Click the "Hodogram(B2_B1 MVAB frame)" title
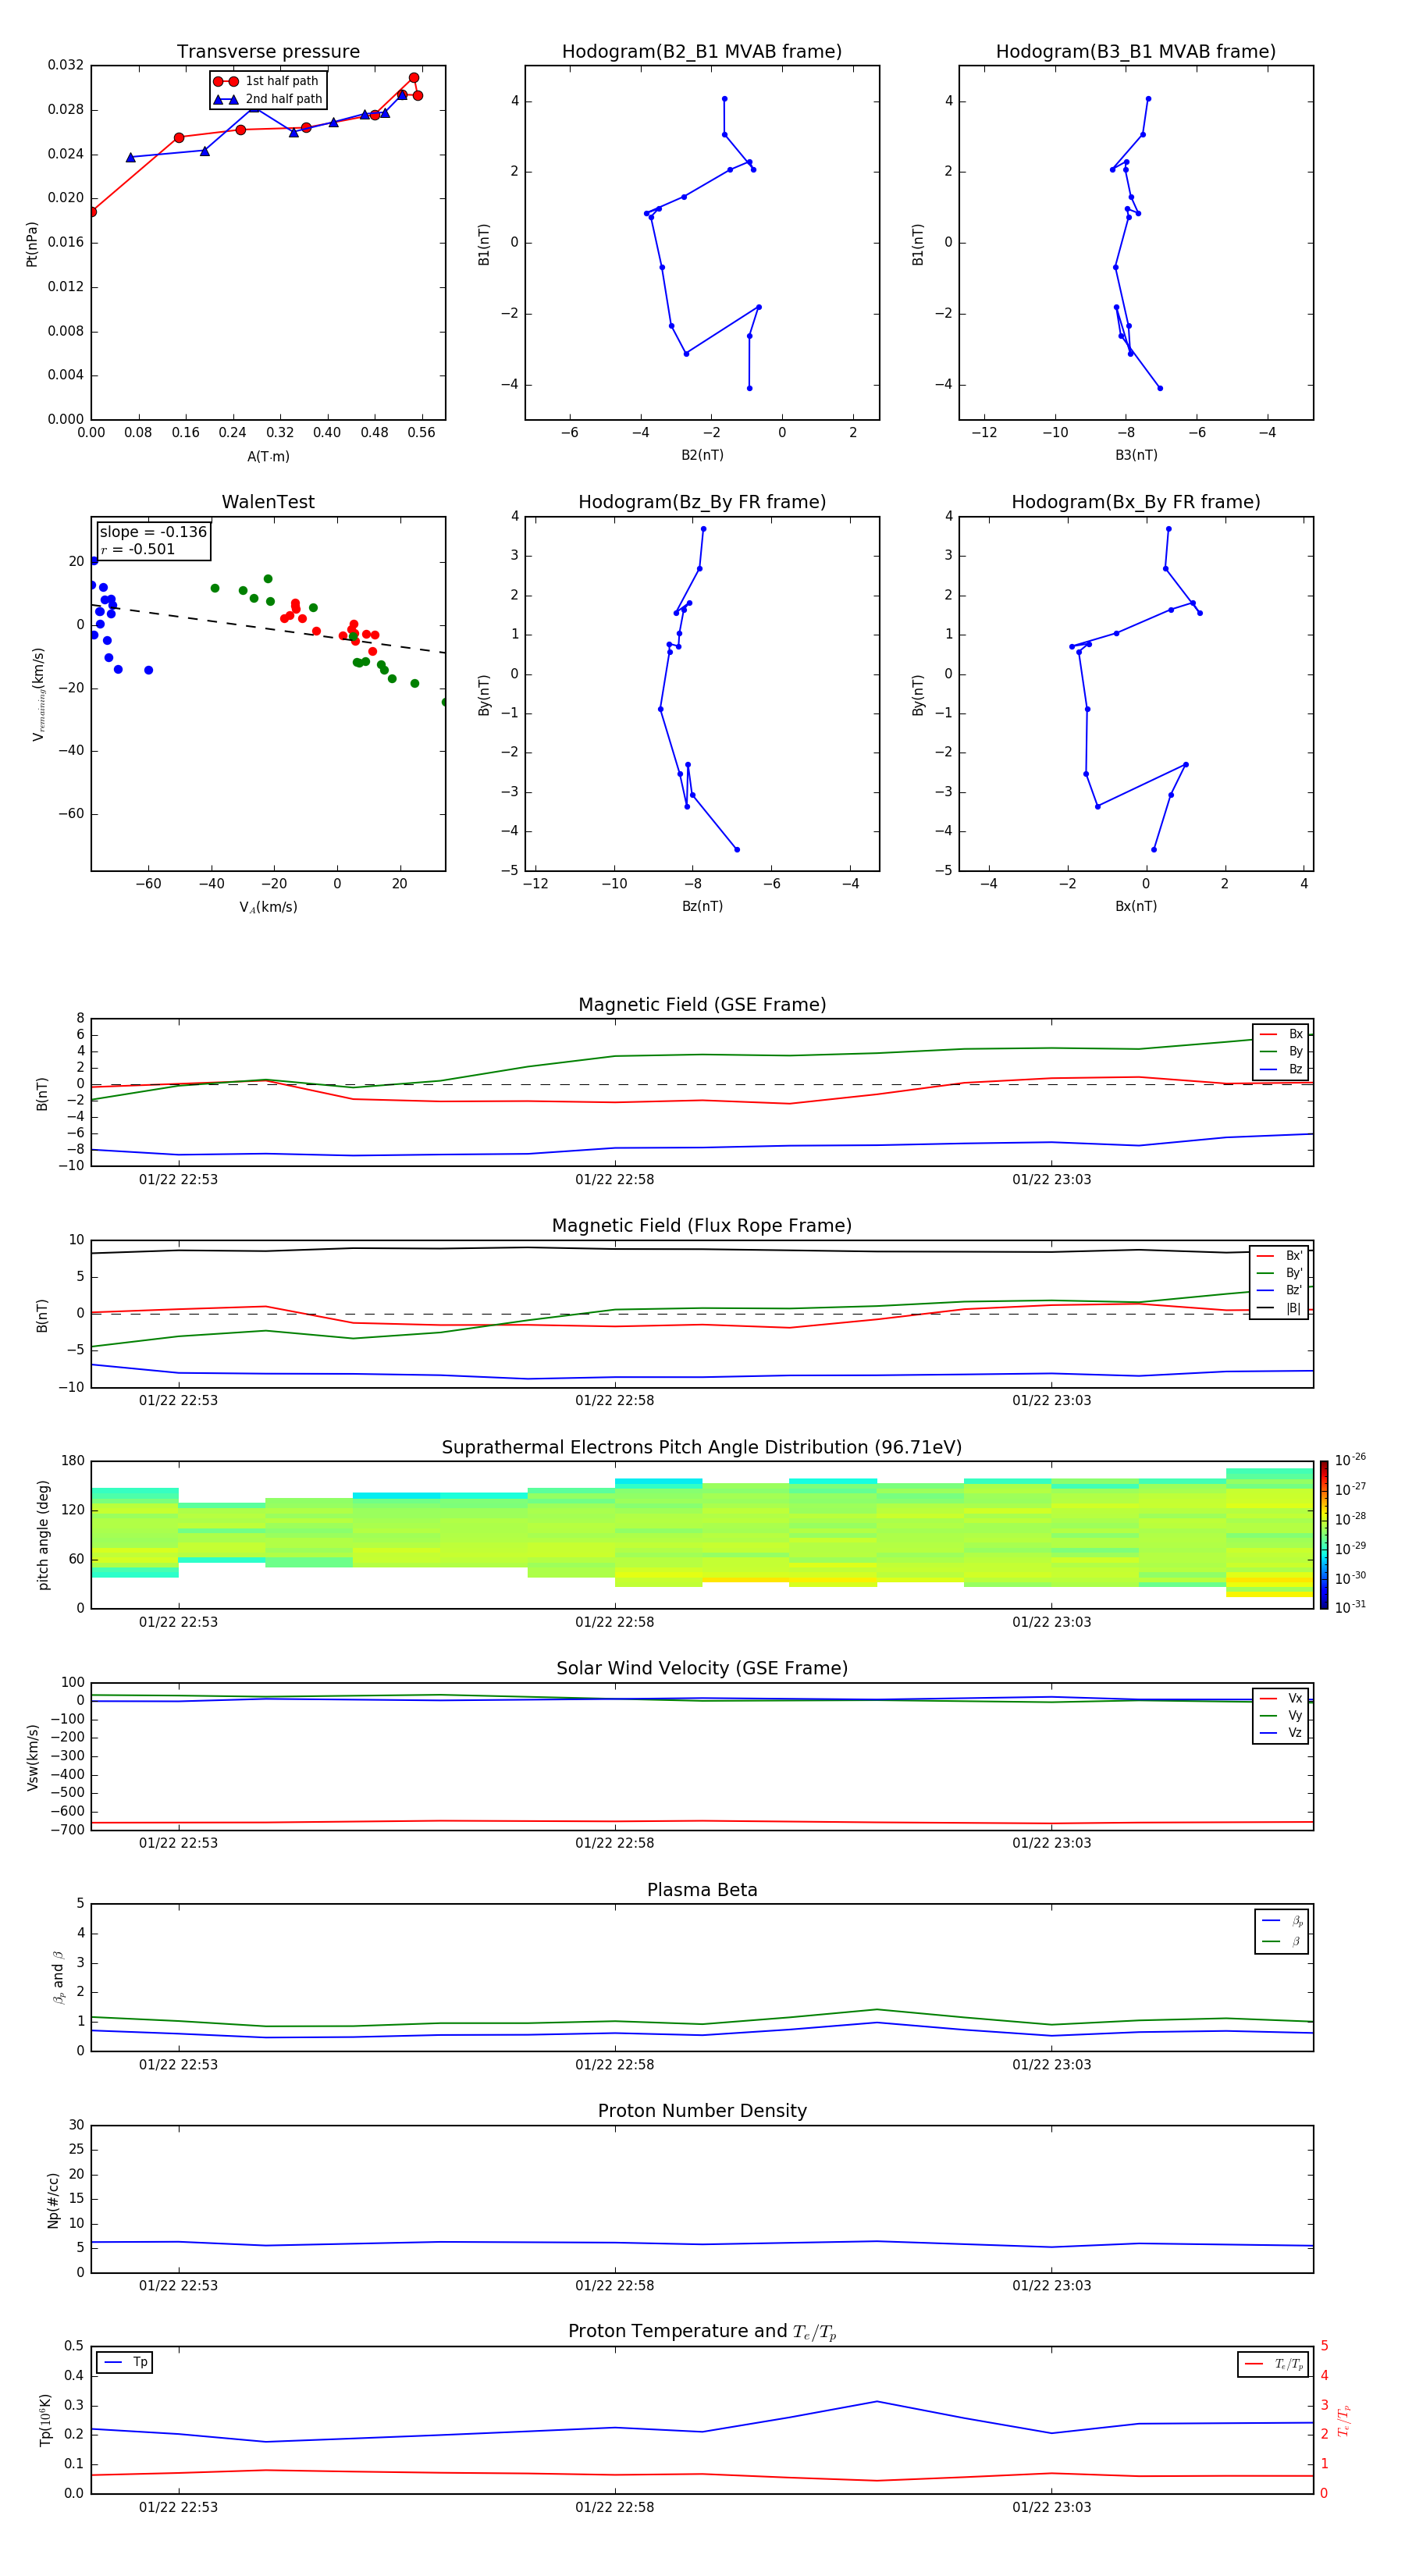1405x2576 pixels. click(x=702, y=52)
